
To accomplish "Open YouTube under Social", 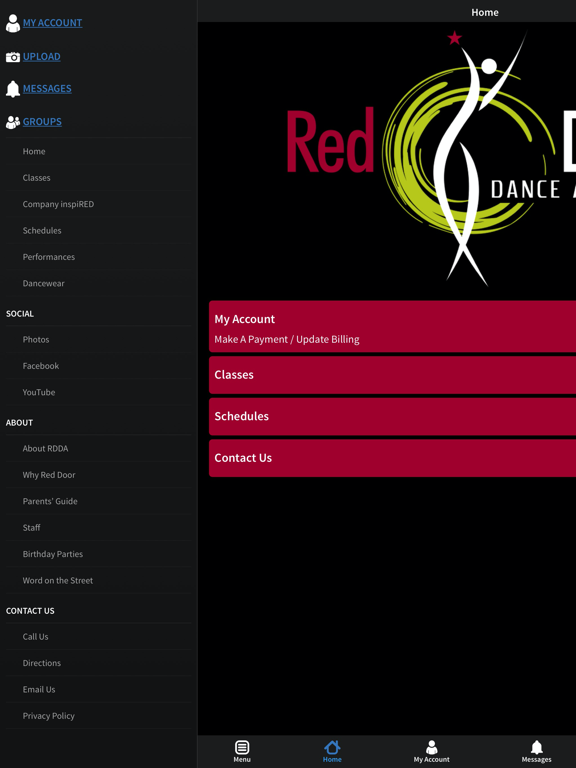I will [x=98, y=392].
